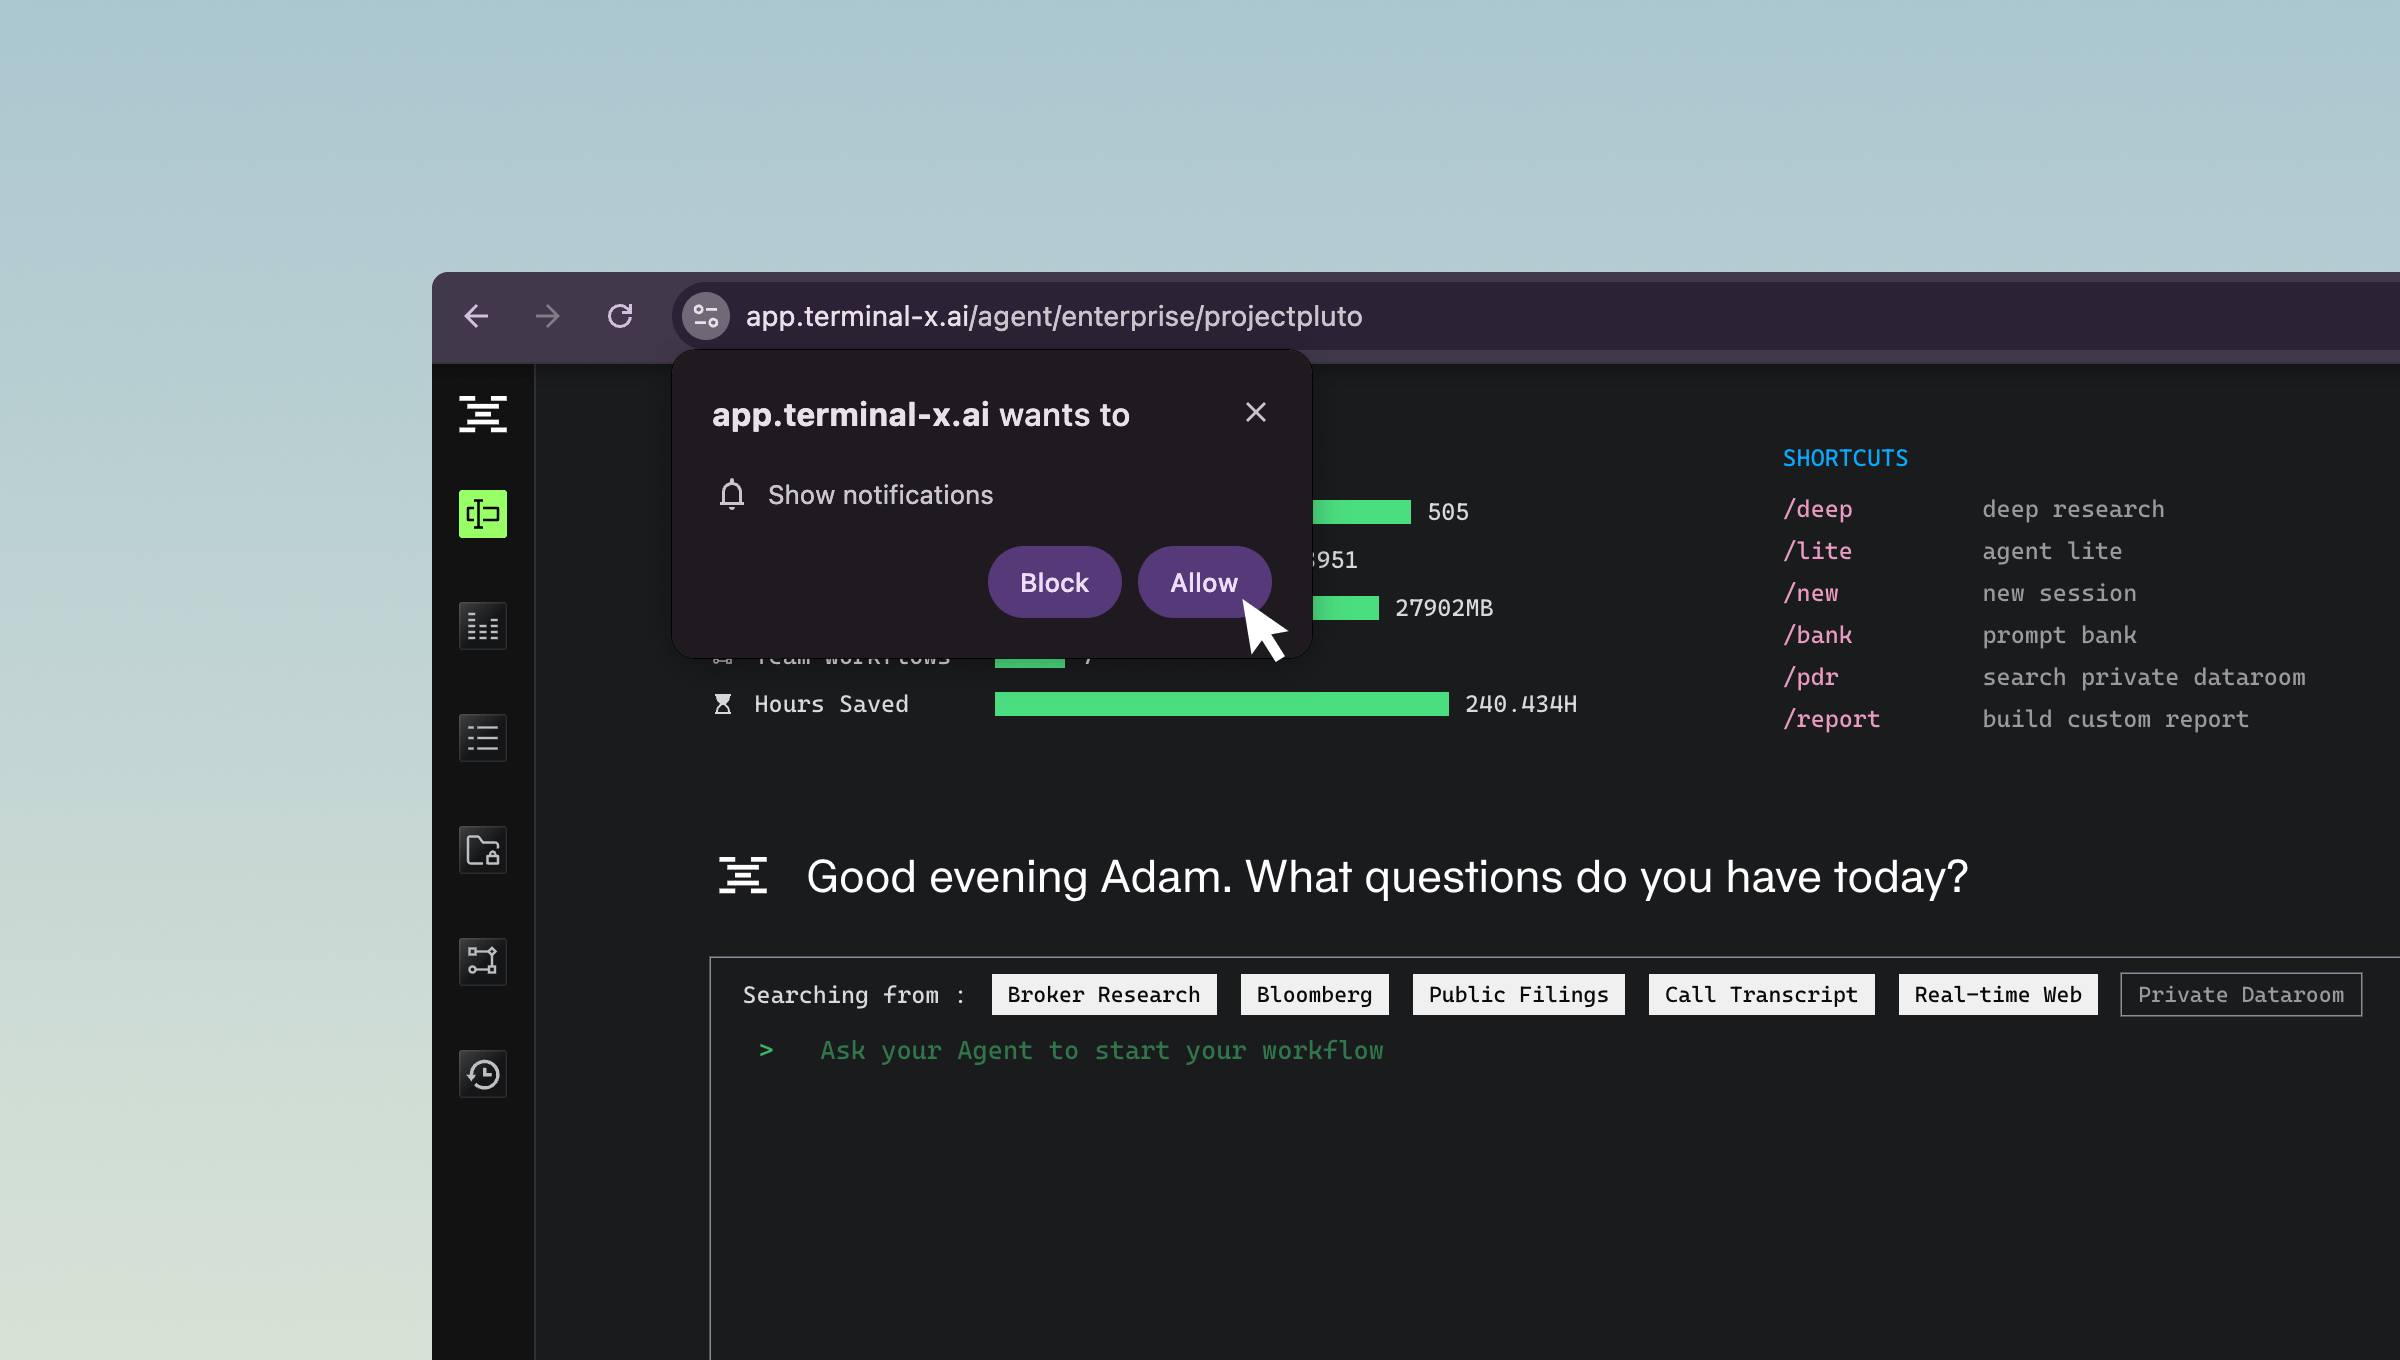Click the /deep shortcut command
Screen dimensions: 2400x1360
1817,509
